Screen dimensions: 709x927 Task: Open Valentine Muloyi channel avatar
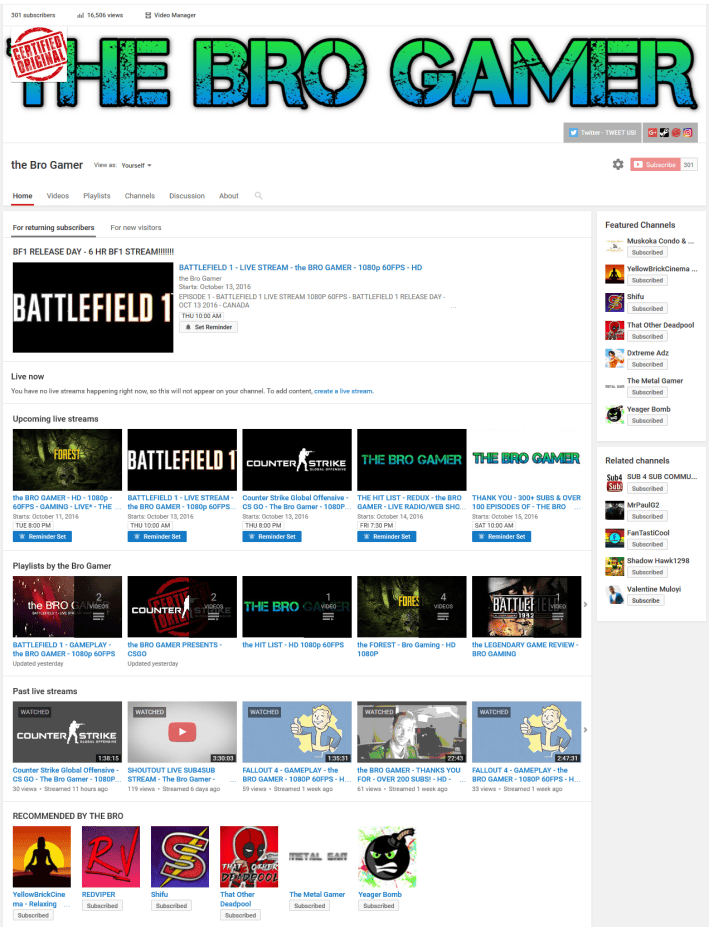point(614,594)
